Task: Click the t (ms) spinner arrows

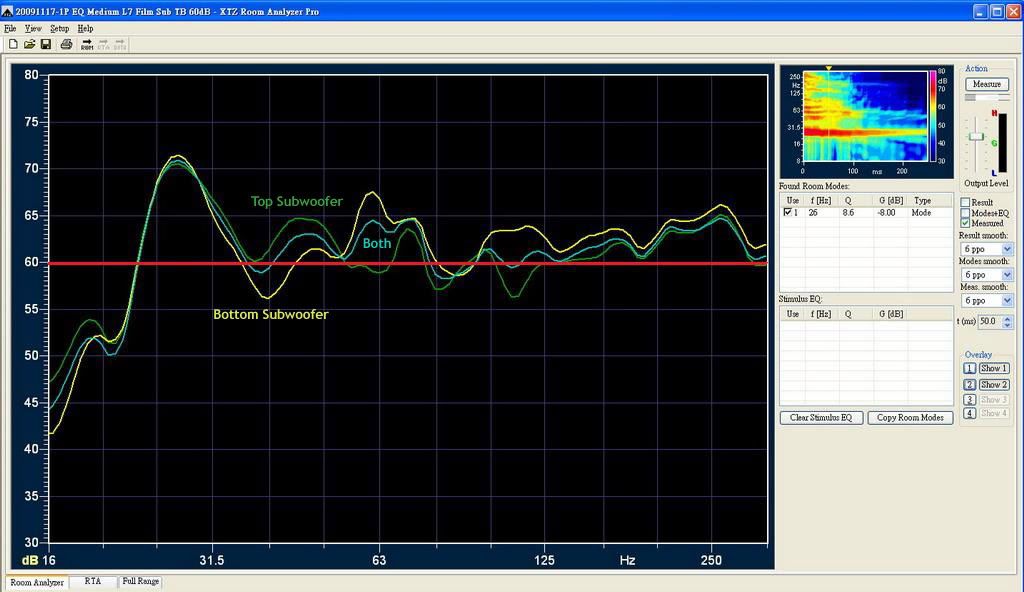Action: [1008, 321]
